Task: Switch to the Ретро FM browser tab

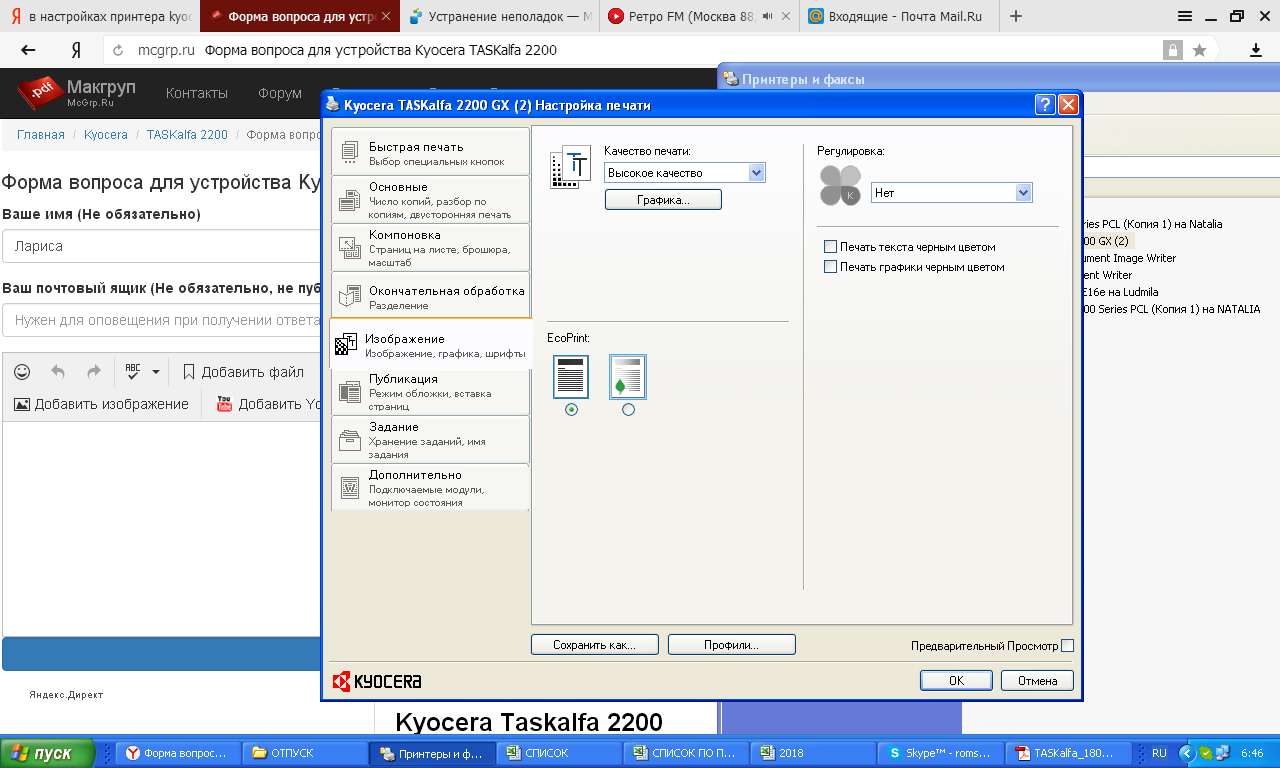Action: coord(699,16)
